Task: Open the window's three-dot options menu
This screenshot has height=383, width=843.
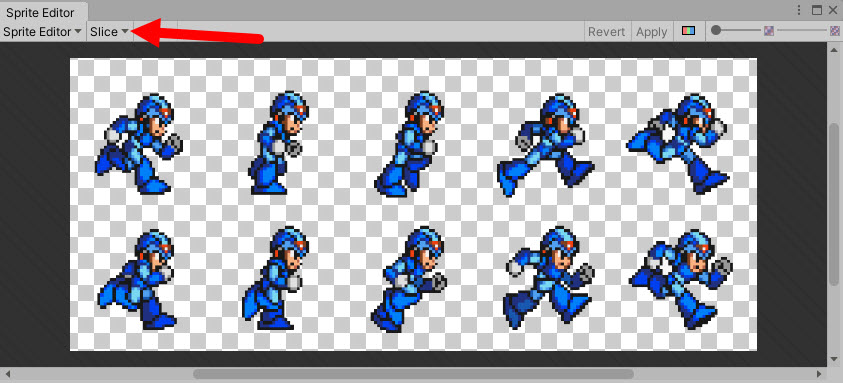Action: pos(799,10)
